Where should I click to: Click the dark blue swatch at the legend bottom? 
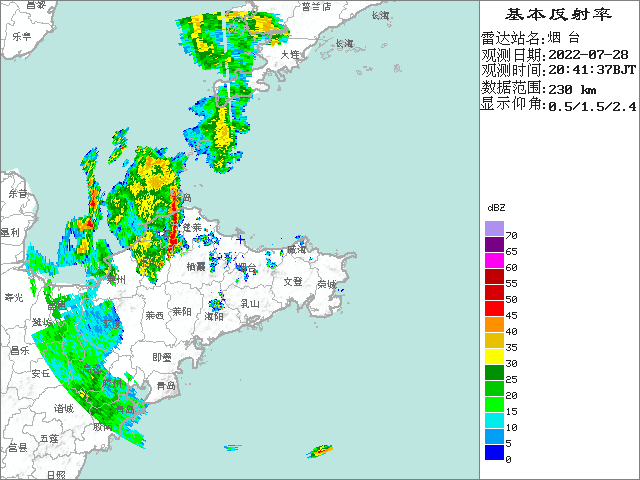[x=494, y=453]
